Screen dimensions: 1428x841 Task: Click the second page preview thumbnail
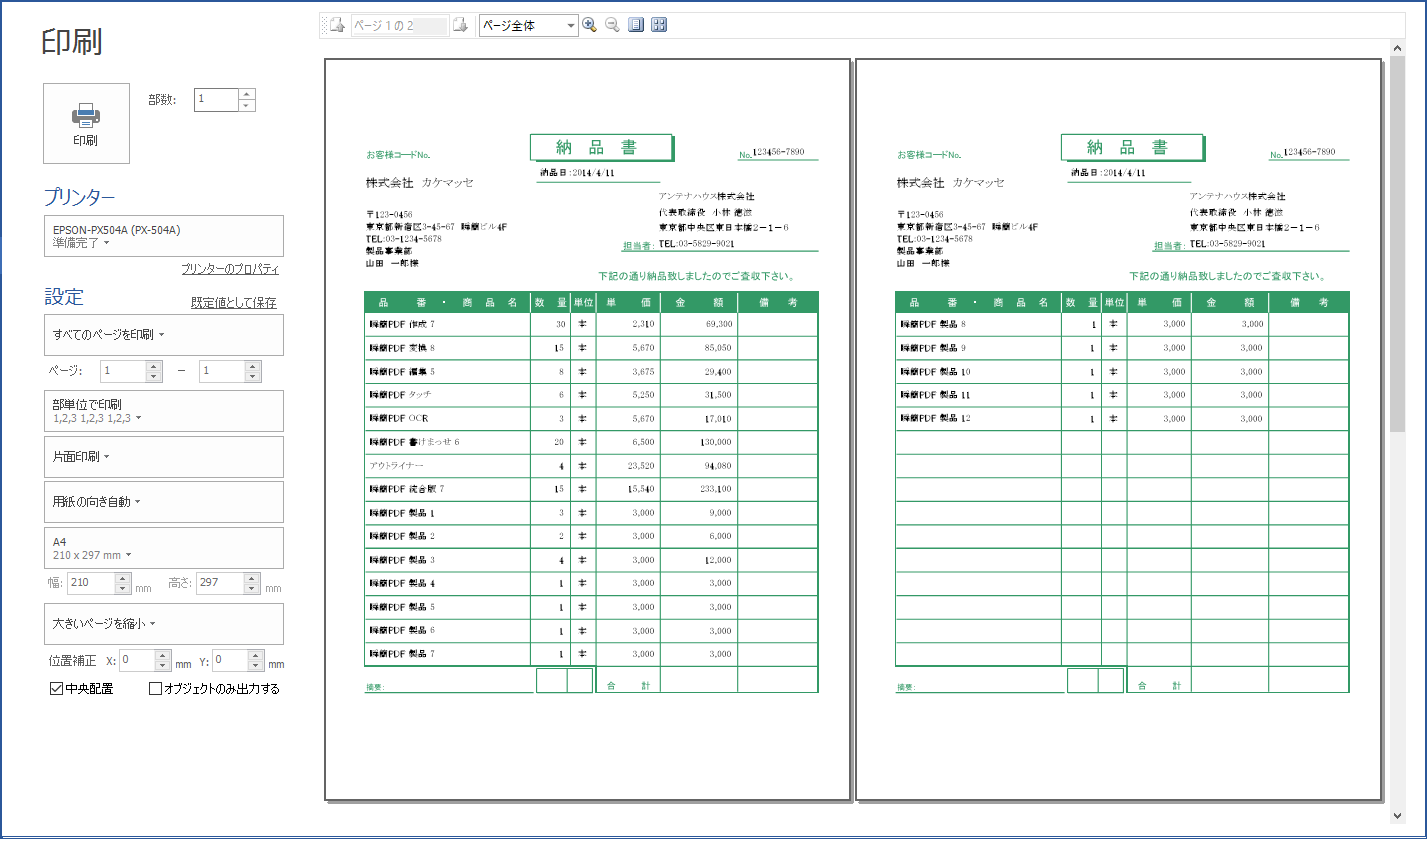pos(1118,429)
